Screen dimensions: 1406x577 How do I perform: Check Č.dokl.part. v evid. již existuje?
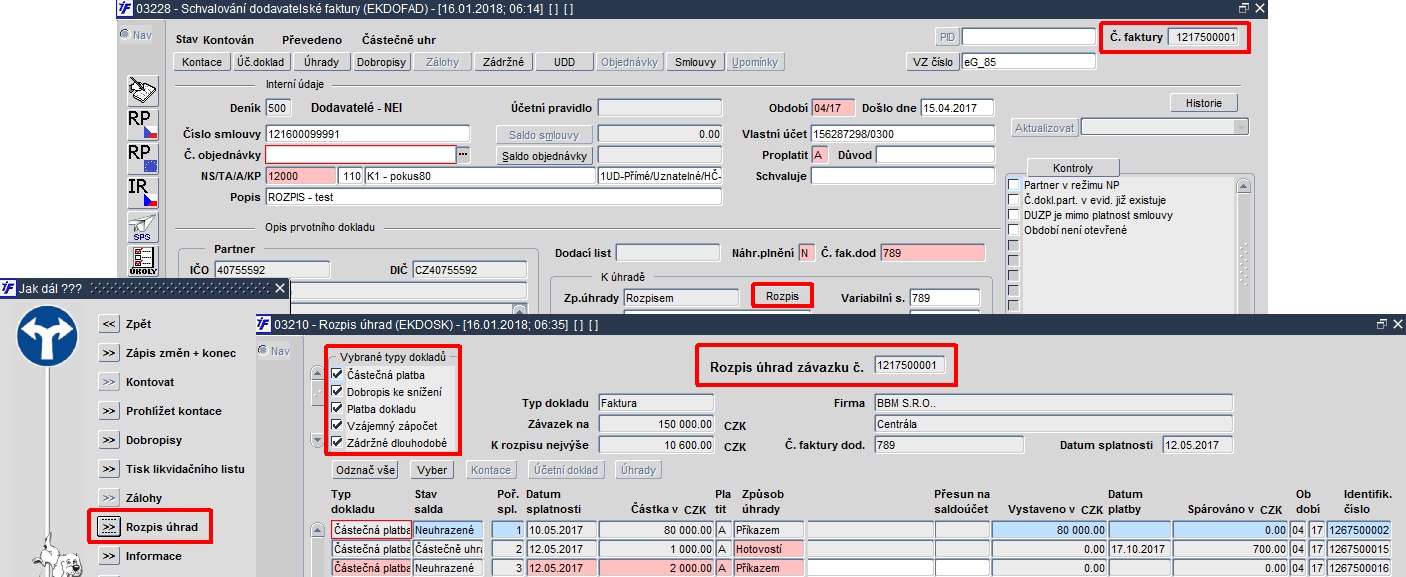(x=1014, y=200)
